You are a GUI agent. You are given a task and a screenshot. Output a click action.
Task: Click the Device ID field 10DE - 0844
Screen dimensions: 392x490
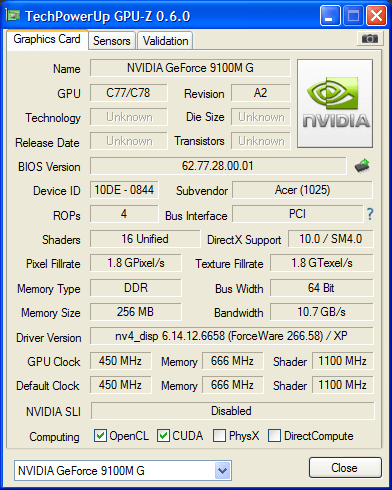coord(124,190)
